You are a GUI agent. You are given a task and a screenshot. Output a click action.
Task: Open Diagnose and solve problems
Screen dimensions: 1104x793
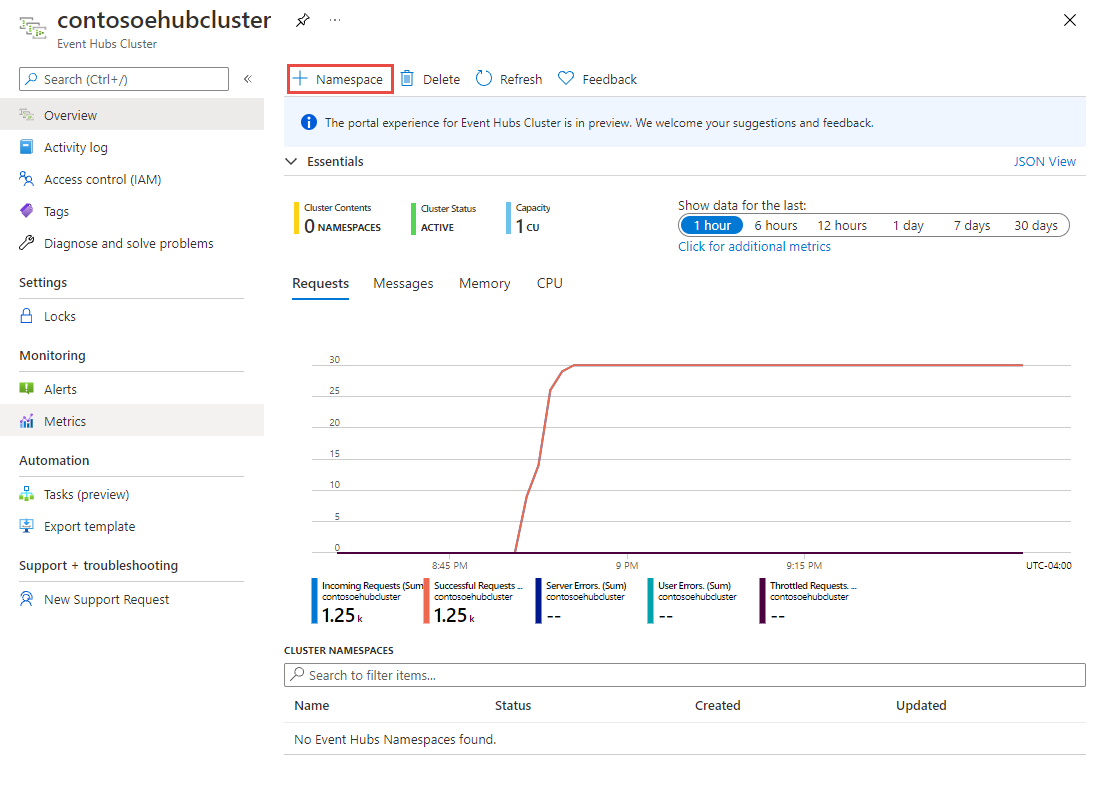point(128,243)
